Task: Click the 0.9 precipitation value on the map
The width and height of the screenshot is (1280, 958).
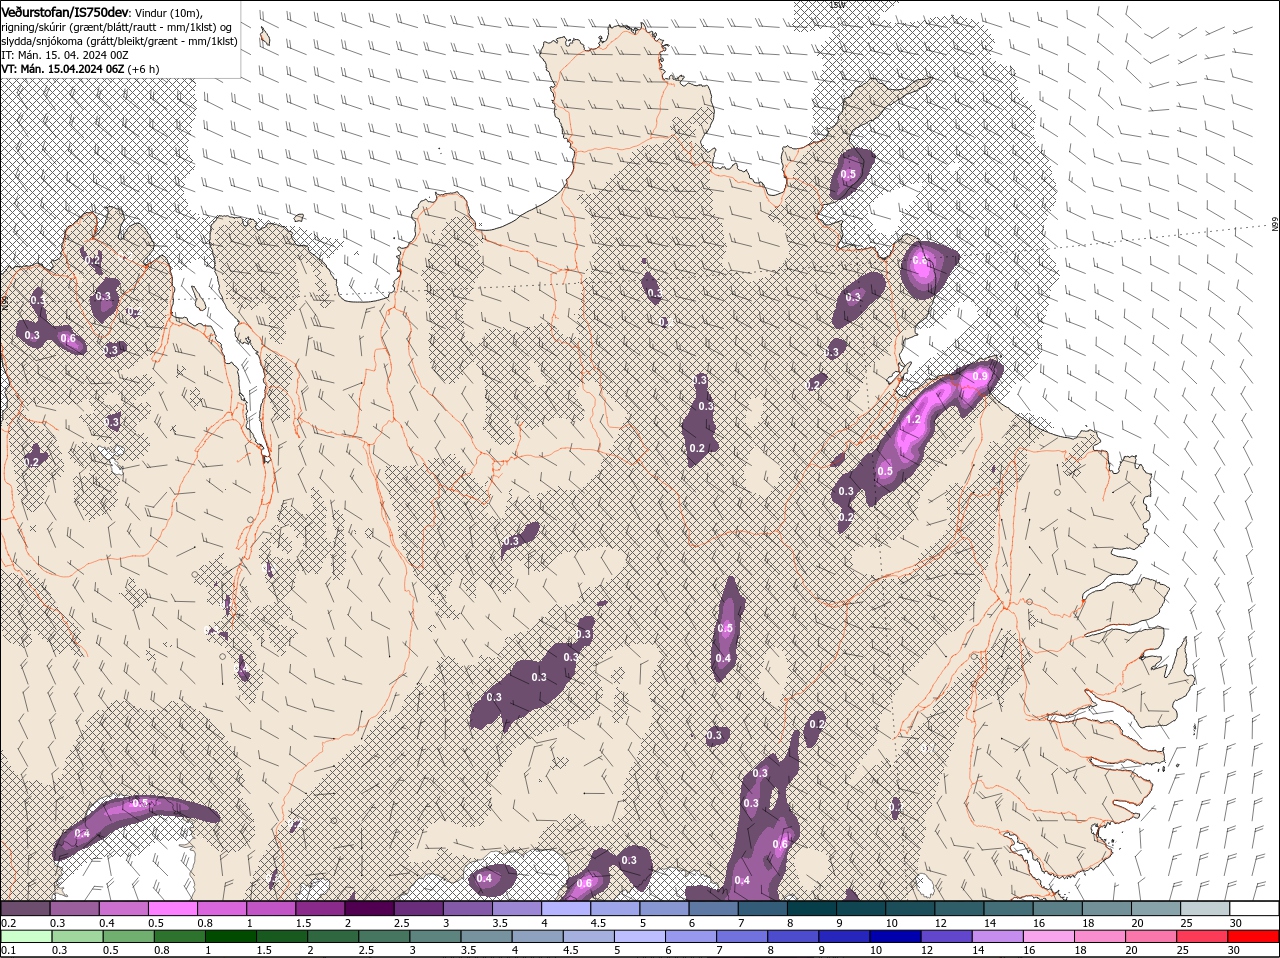Action: click(x=981, y=376)
